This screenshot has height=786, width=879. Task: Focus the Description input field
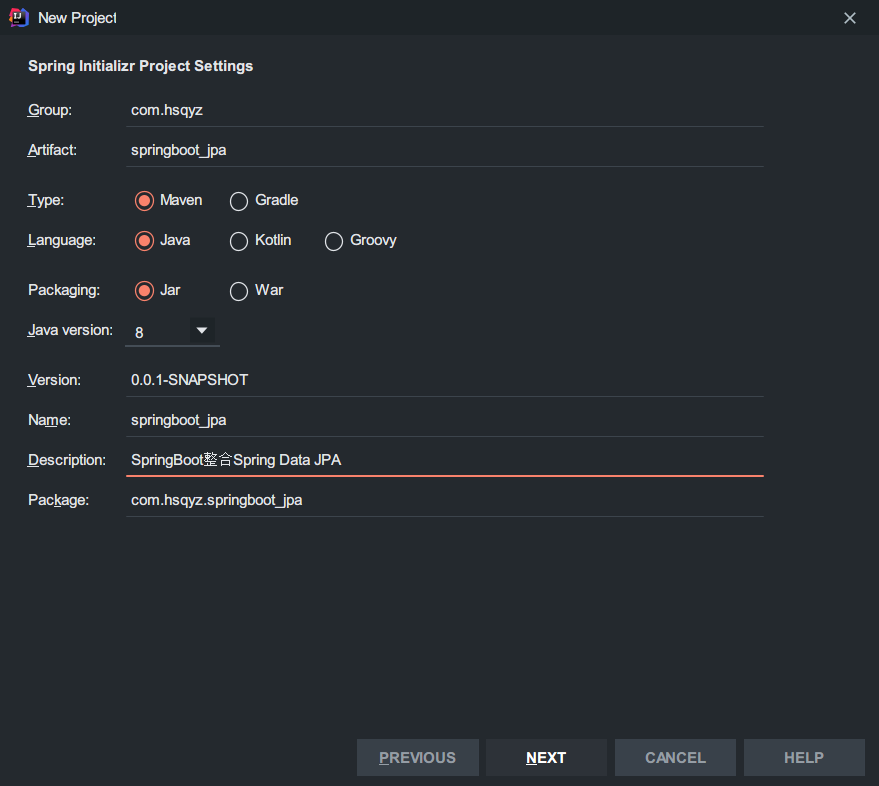pos(445,460)
